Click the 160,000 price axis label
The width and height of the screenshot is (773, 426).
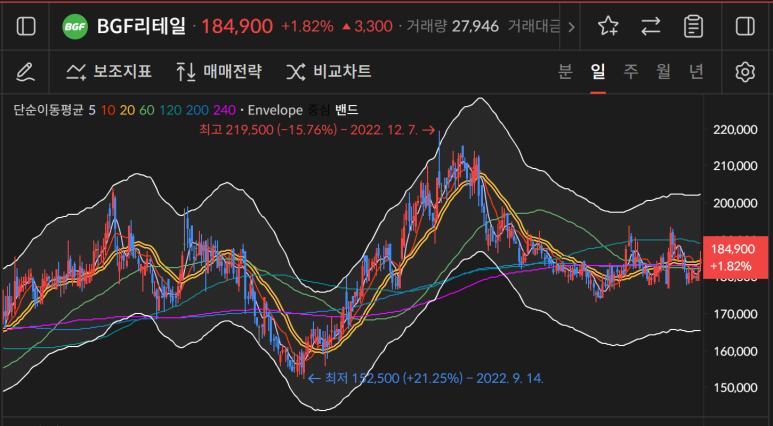(736, 351)
